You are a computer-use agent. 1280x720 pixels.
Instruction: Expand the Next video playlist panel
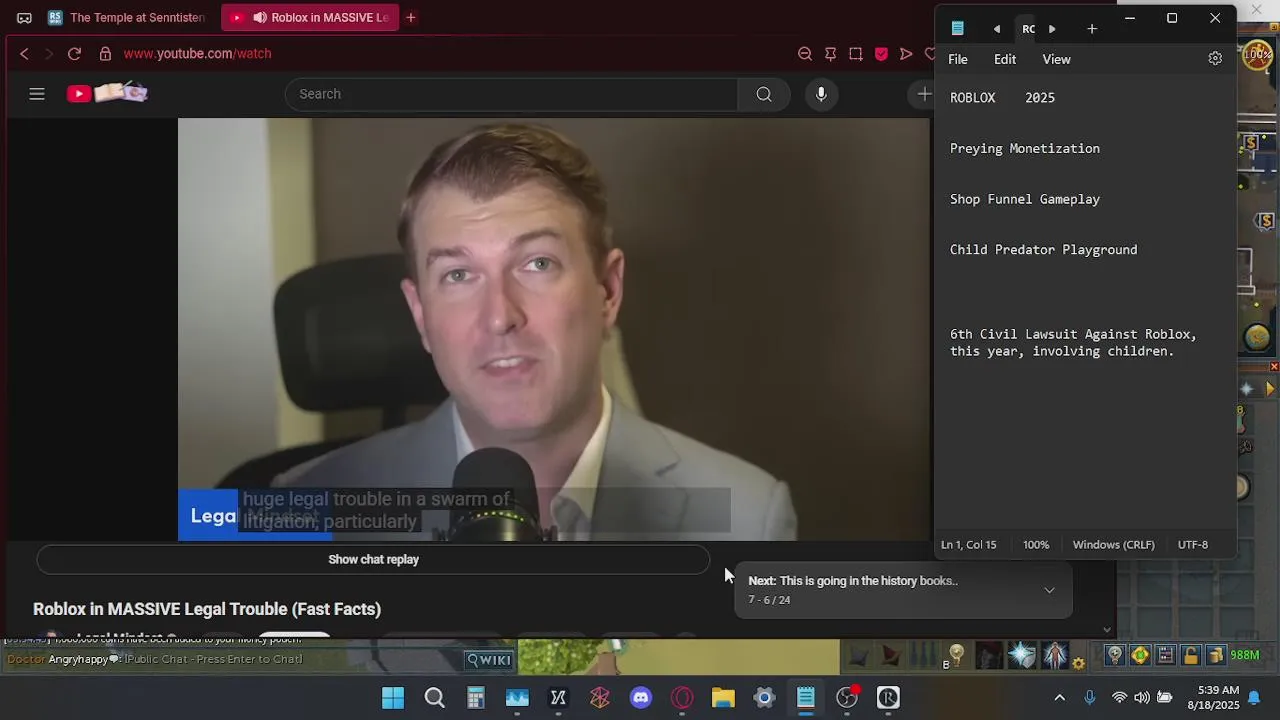pos(1049,590)
